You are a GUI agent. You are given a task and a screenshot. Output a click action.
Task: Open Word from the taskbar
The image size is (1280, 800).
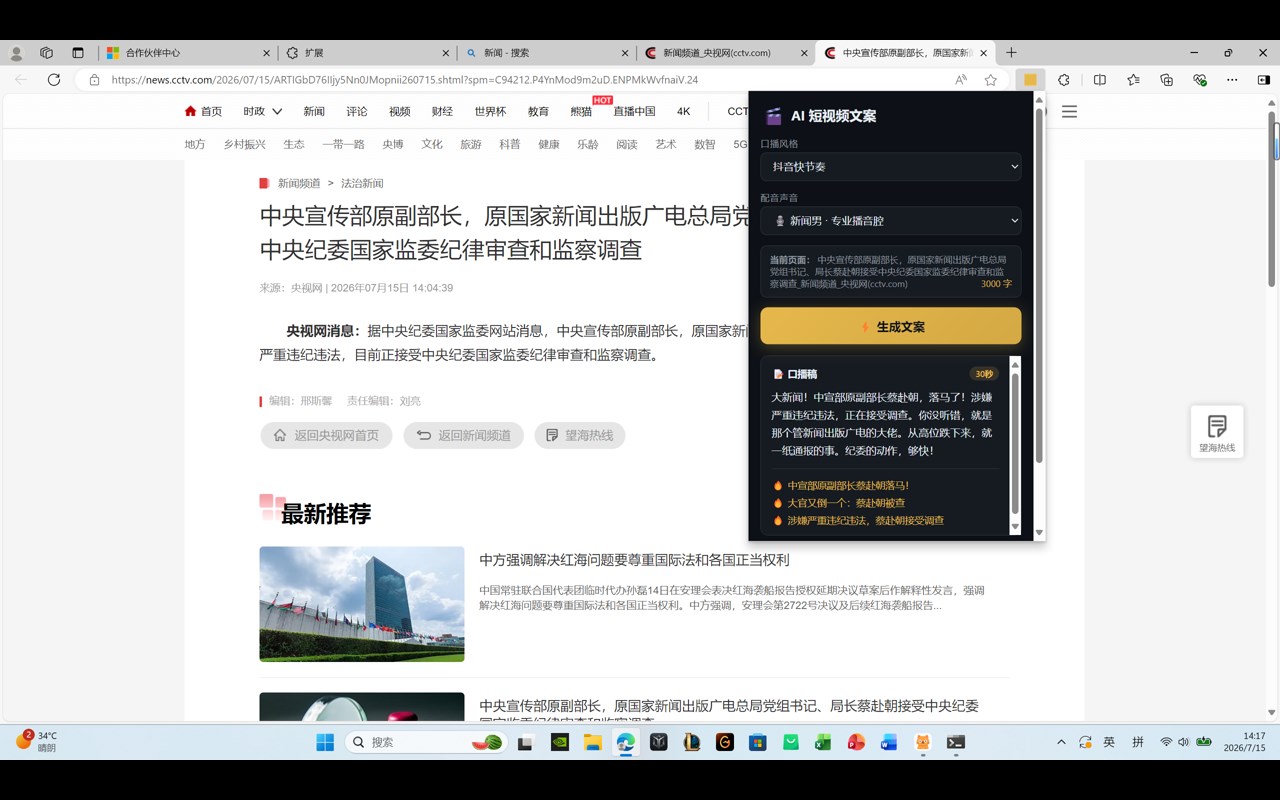tap(889, 742)
